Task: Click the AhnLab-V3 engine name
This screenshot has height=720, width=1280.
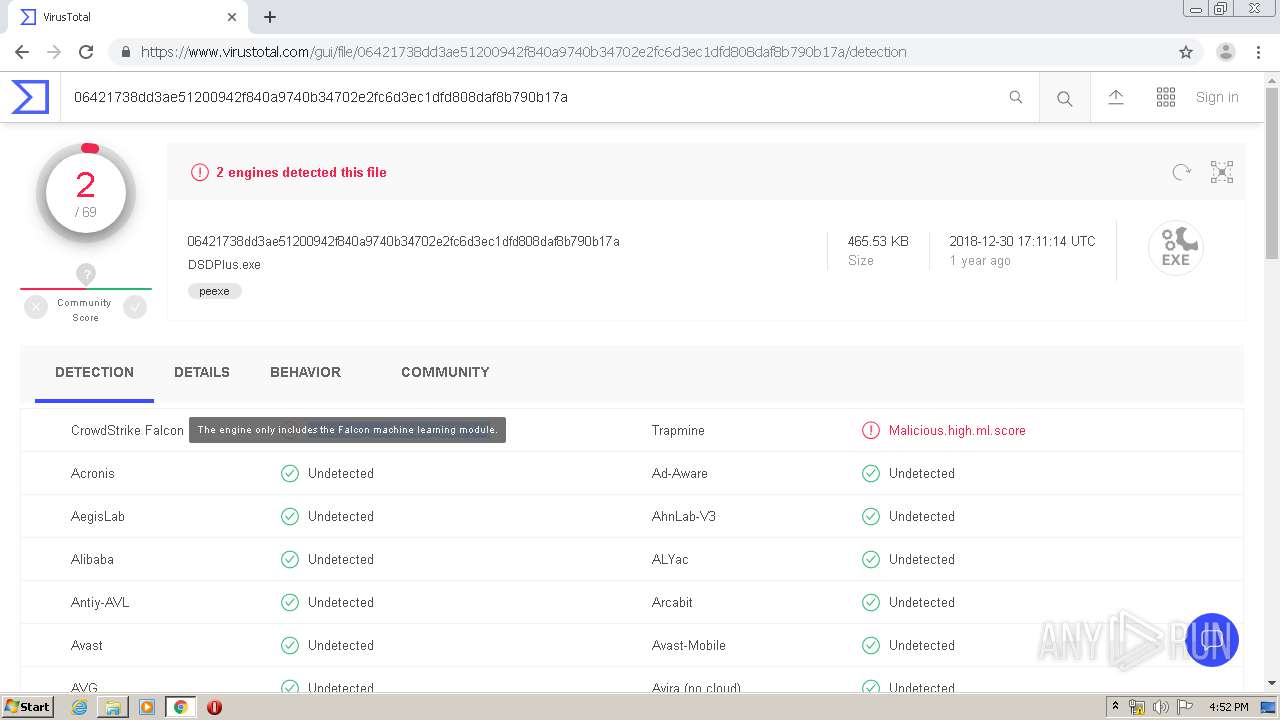Action: (x=684, y=516)
